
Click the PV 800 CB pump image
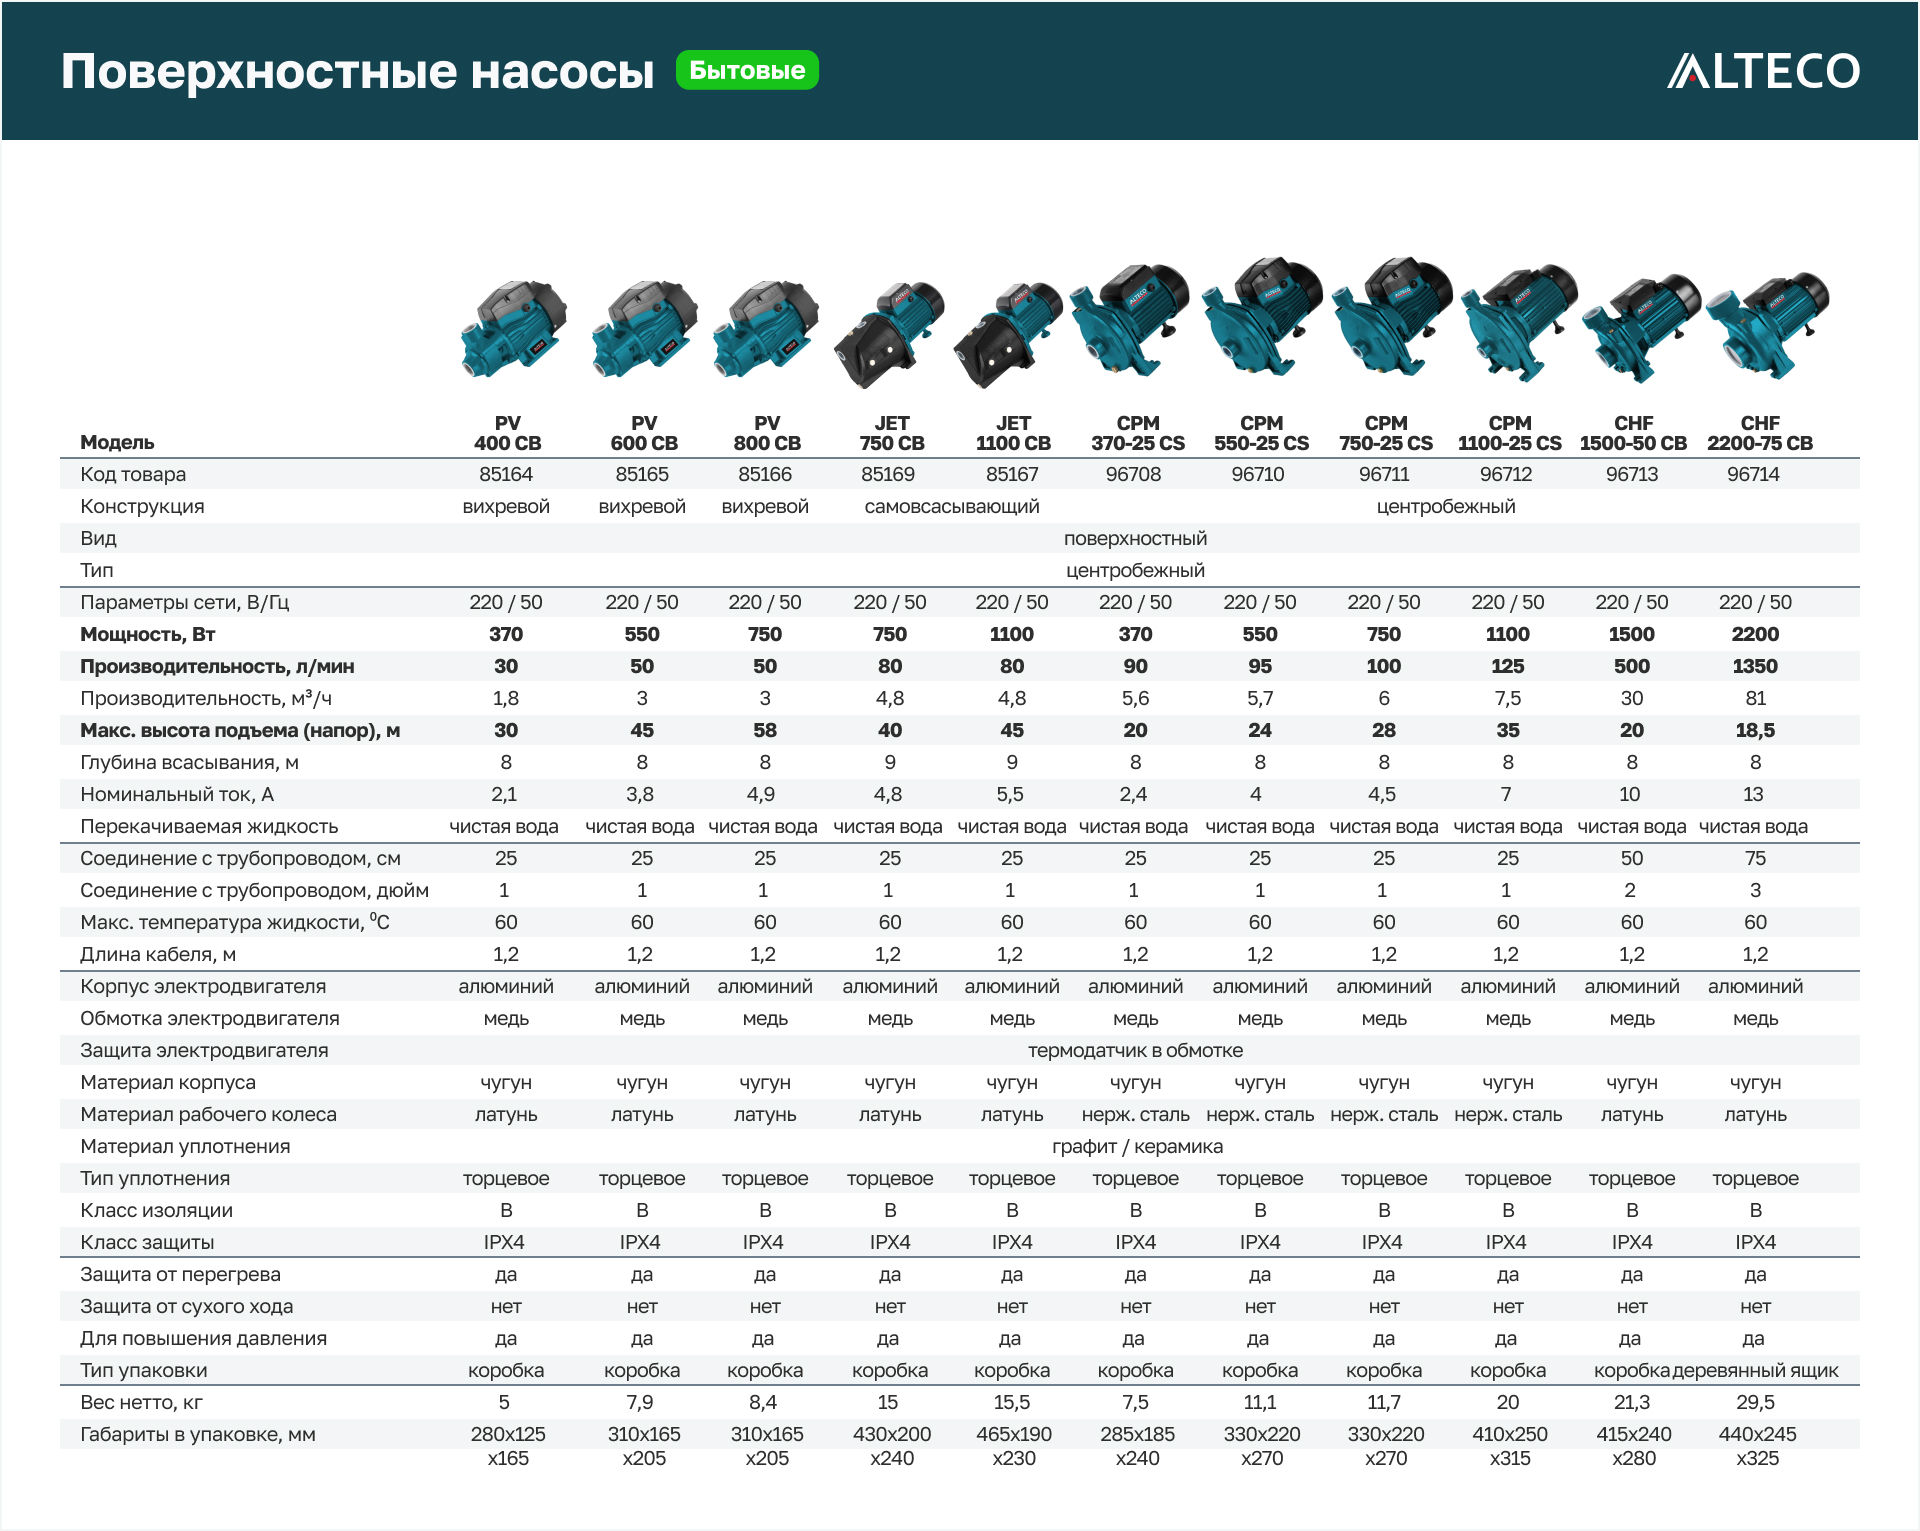pyautogui.click(x=766, y=328)
